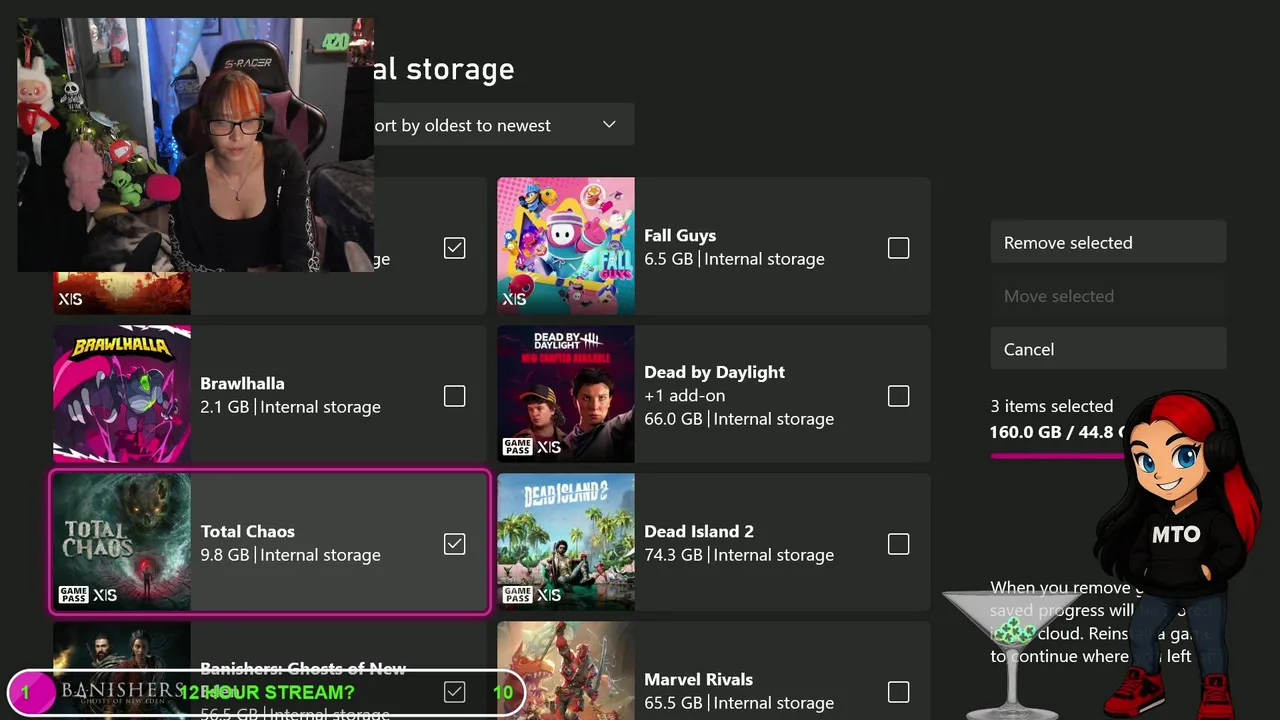Open the Brawlhalla cover thumbnail
1280x720 pixels.
(x=122, y=394)
